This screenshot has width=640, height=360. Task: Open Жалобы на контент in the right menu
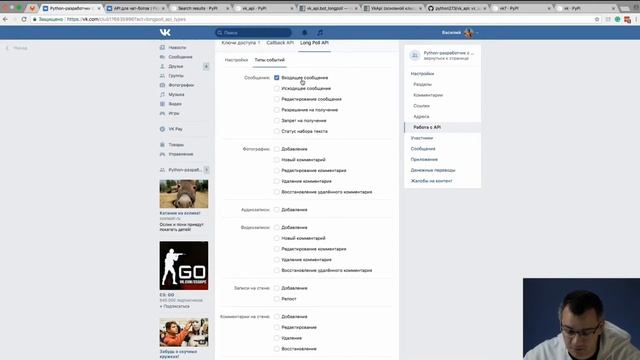[431, 181]
